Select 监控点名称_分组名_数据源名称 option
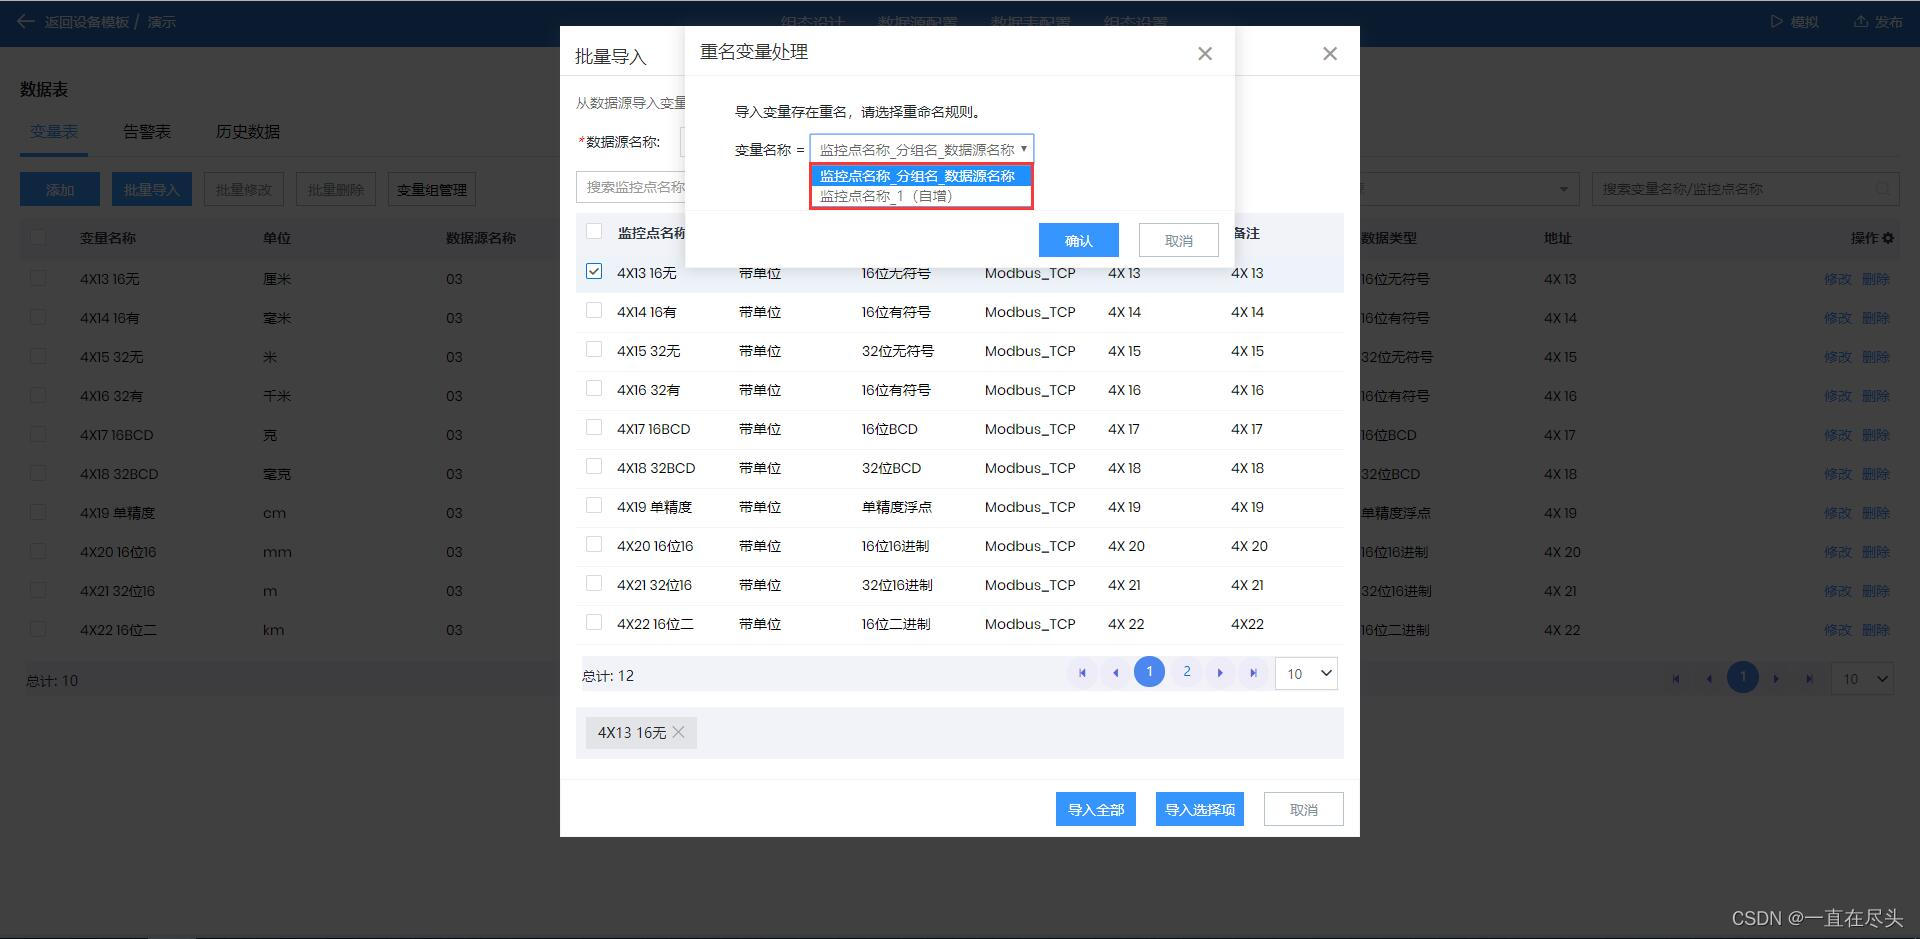1920x939 pixels. (921, 175)
